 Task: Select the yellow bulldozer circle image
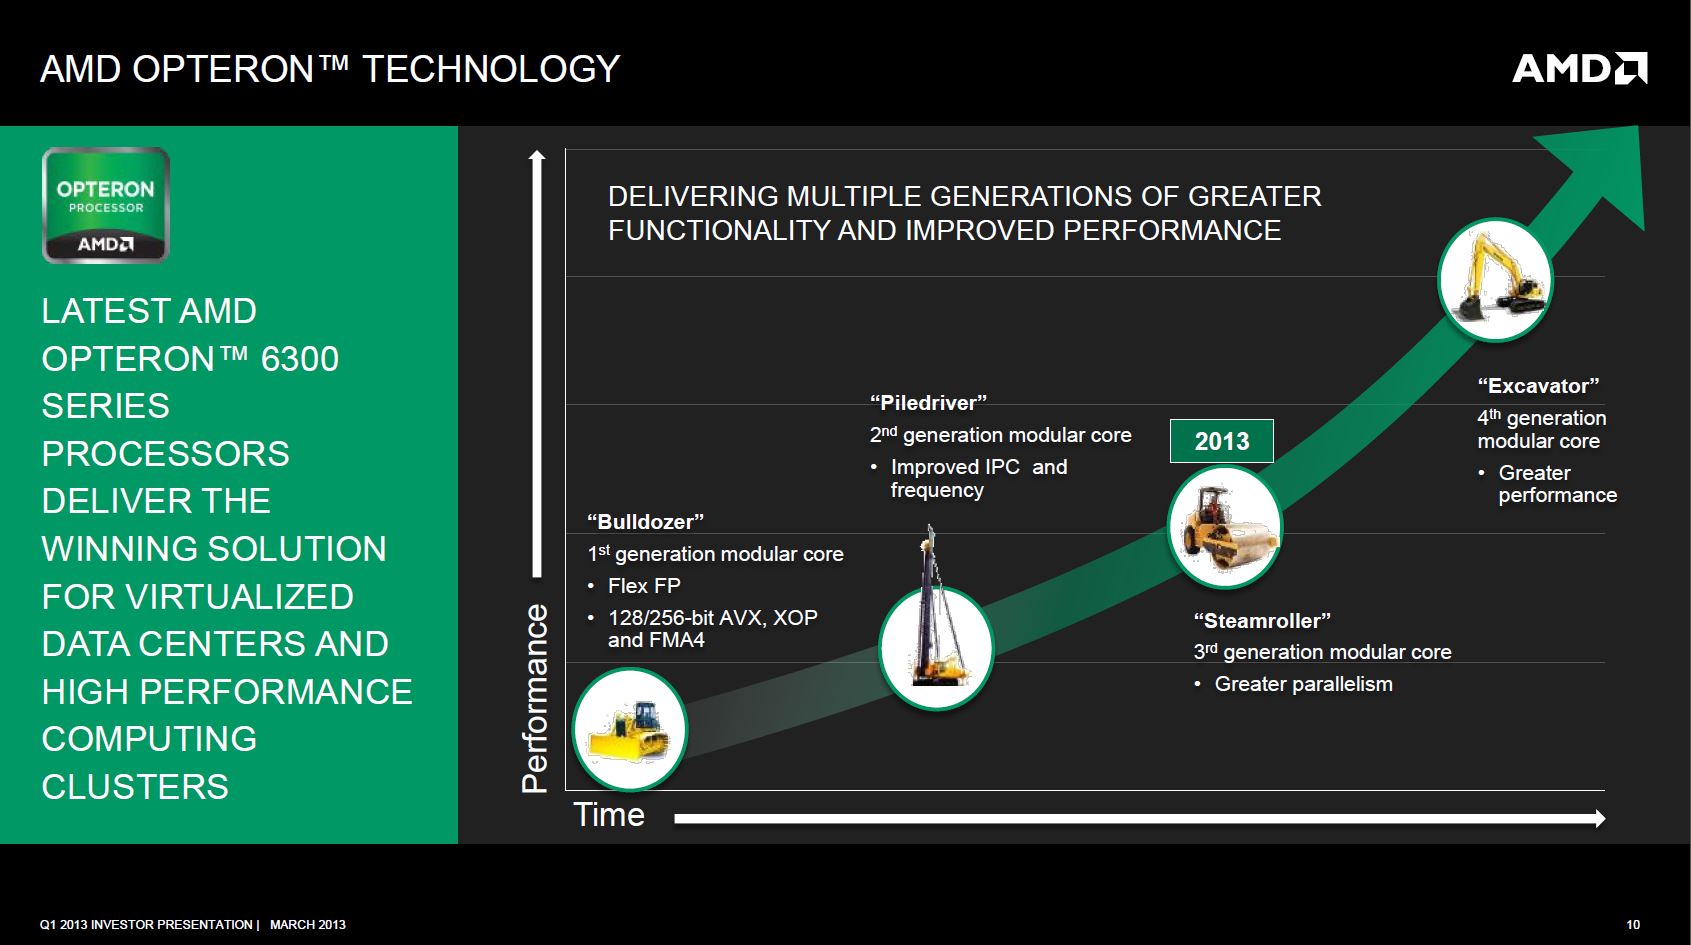coord(630,729)
